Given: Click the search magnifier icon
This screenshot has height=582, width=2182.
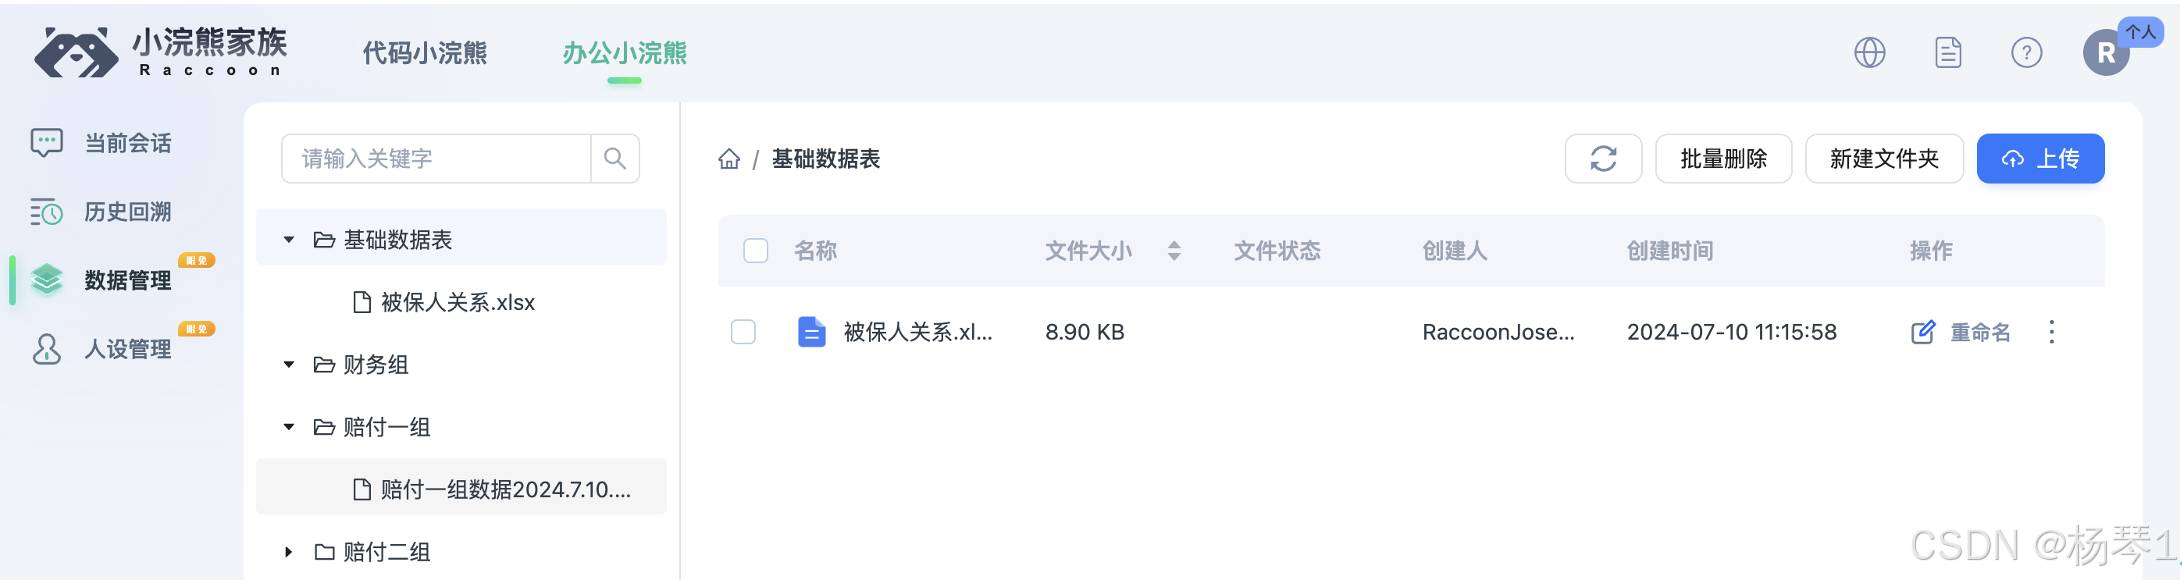Looking at the screenshot, I should coord(615,158).
